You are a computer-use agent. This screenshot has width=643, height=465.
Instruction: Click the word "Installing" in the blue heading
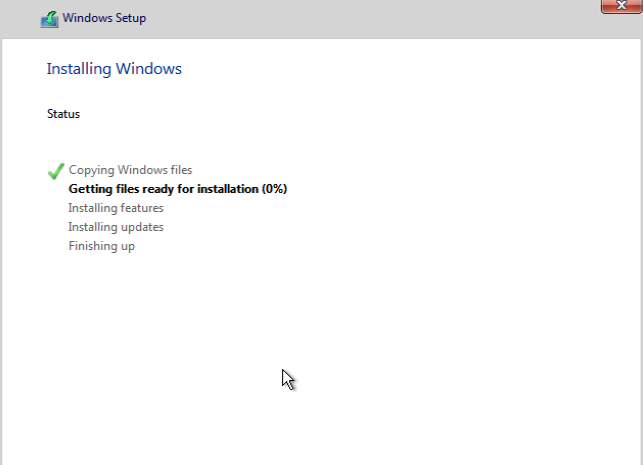click(80, 69)
